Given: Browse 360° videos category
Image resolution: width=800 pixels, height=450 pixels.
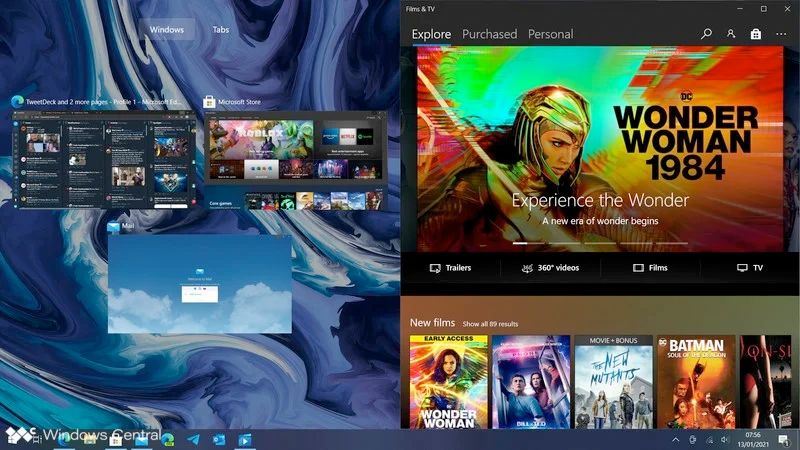Looking at the screenshot, I should [550, 268].
